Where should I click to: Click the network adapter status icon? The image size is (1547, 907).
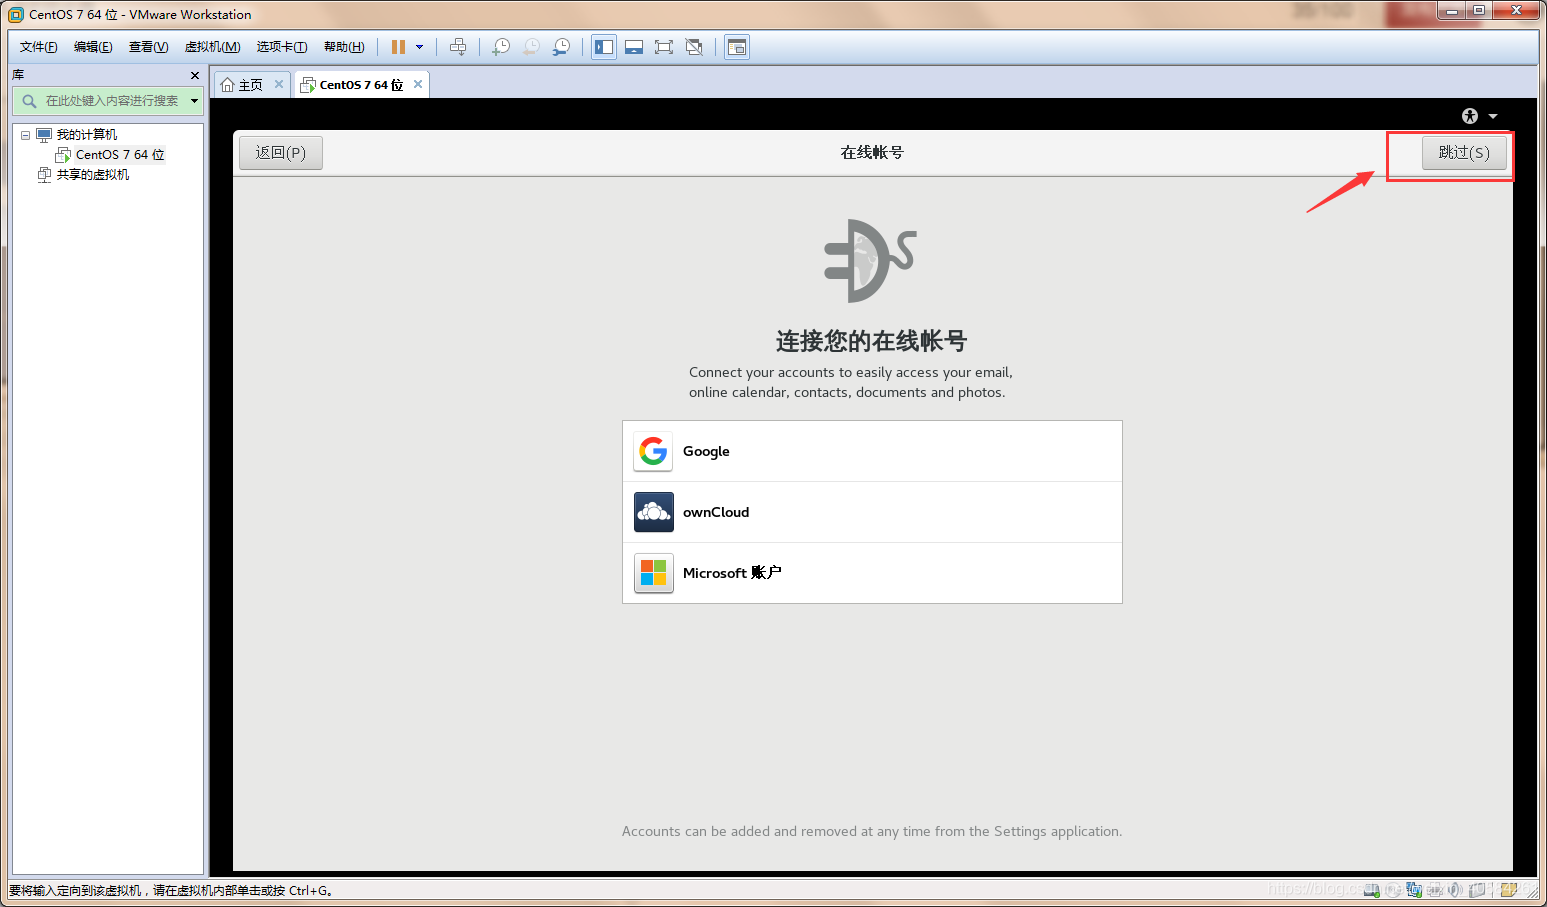coord(1414,889)
